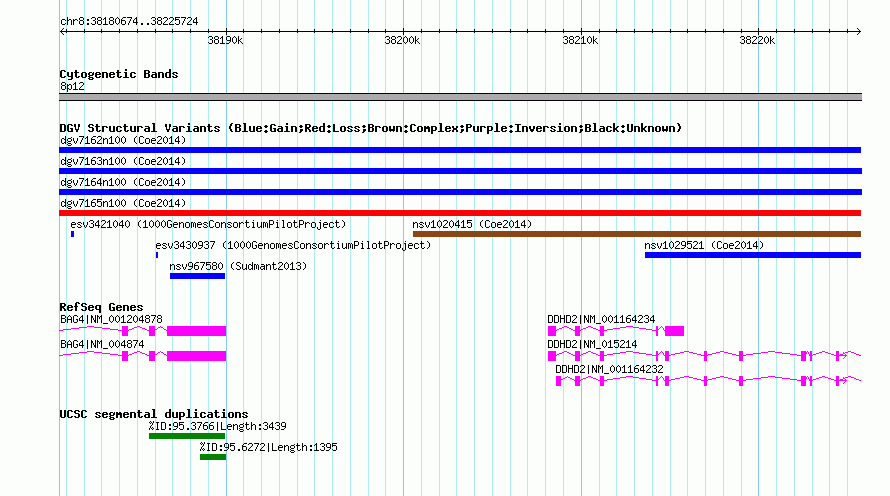Click the 38200k ruler label

(402, 40)
